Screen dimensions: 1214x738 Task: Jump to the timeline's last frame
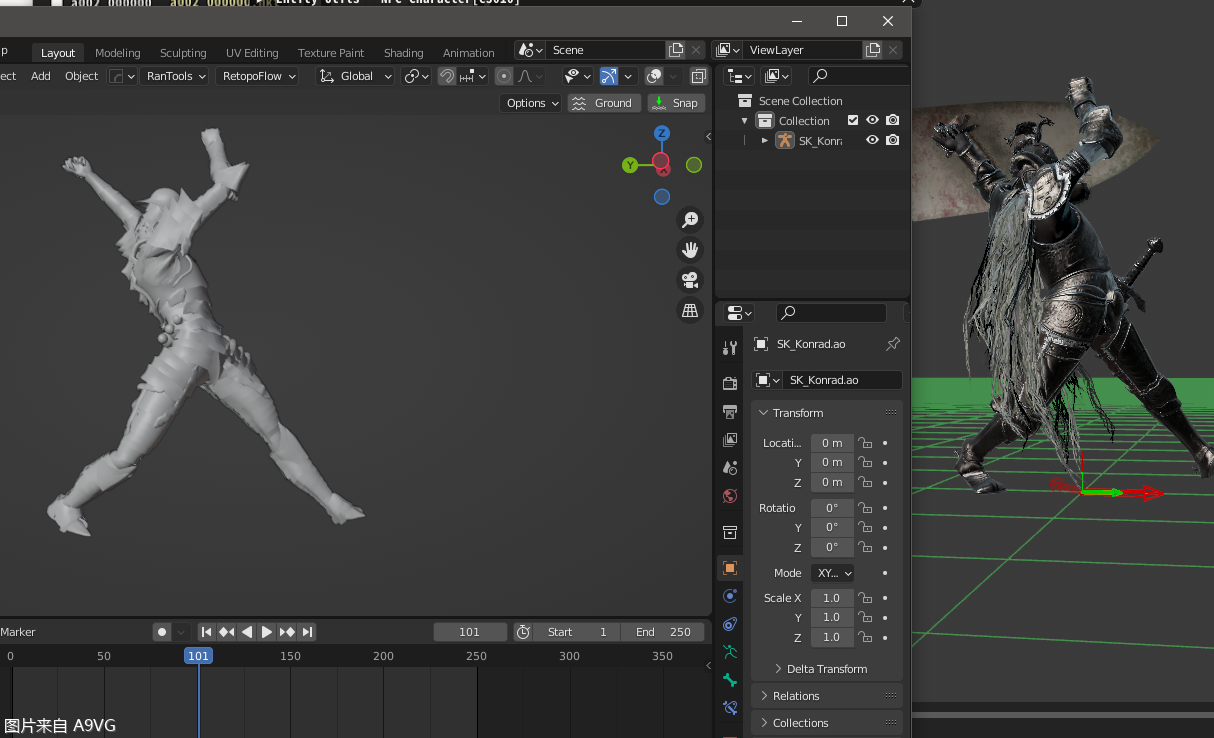tap(308, 632)
